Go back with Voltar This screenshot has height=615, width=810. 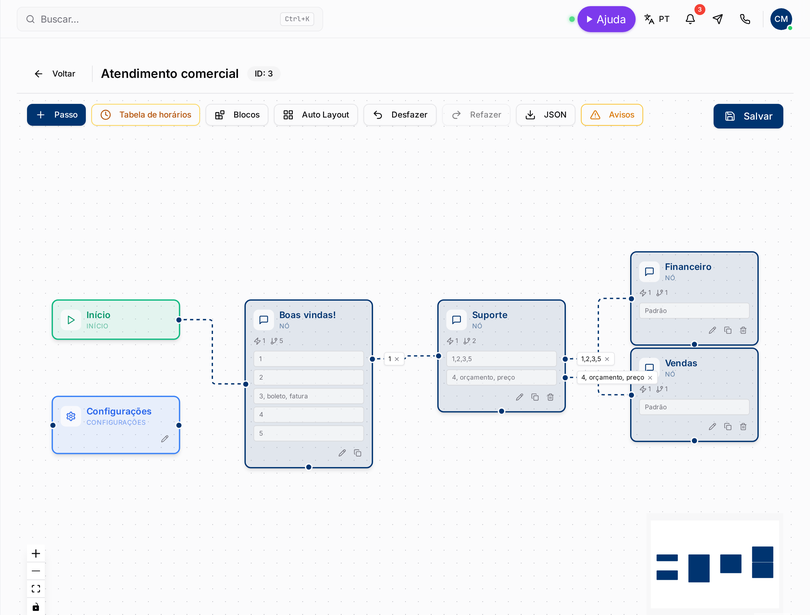tap(55, 74)
